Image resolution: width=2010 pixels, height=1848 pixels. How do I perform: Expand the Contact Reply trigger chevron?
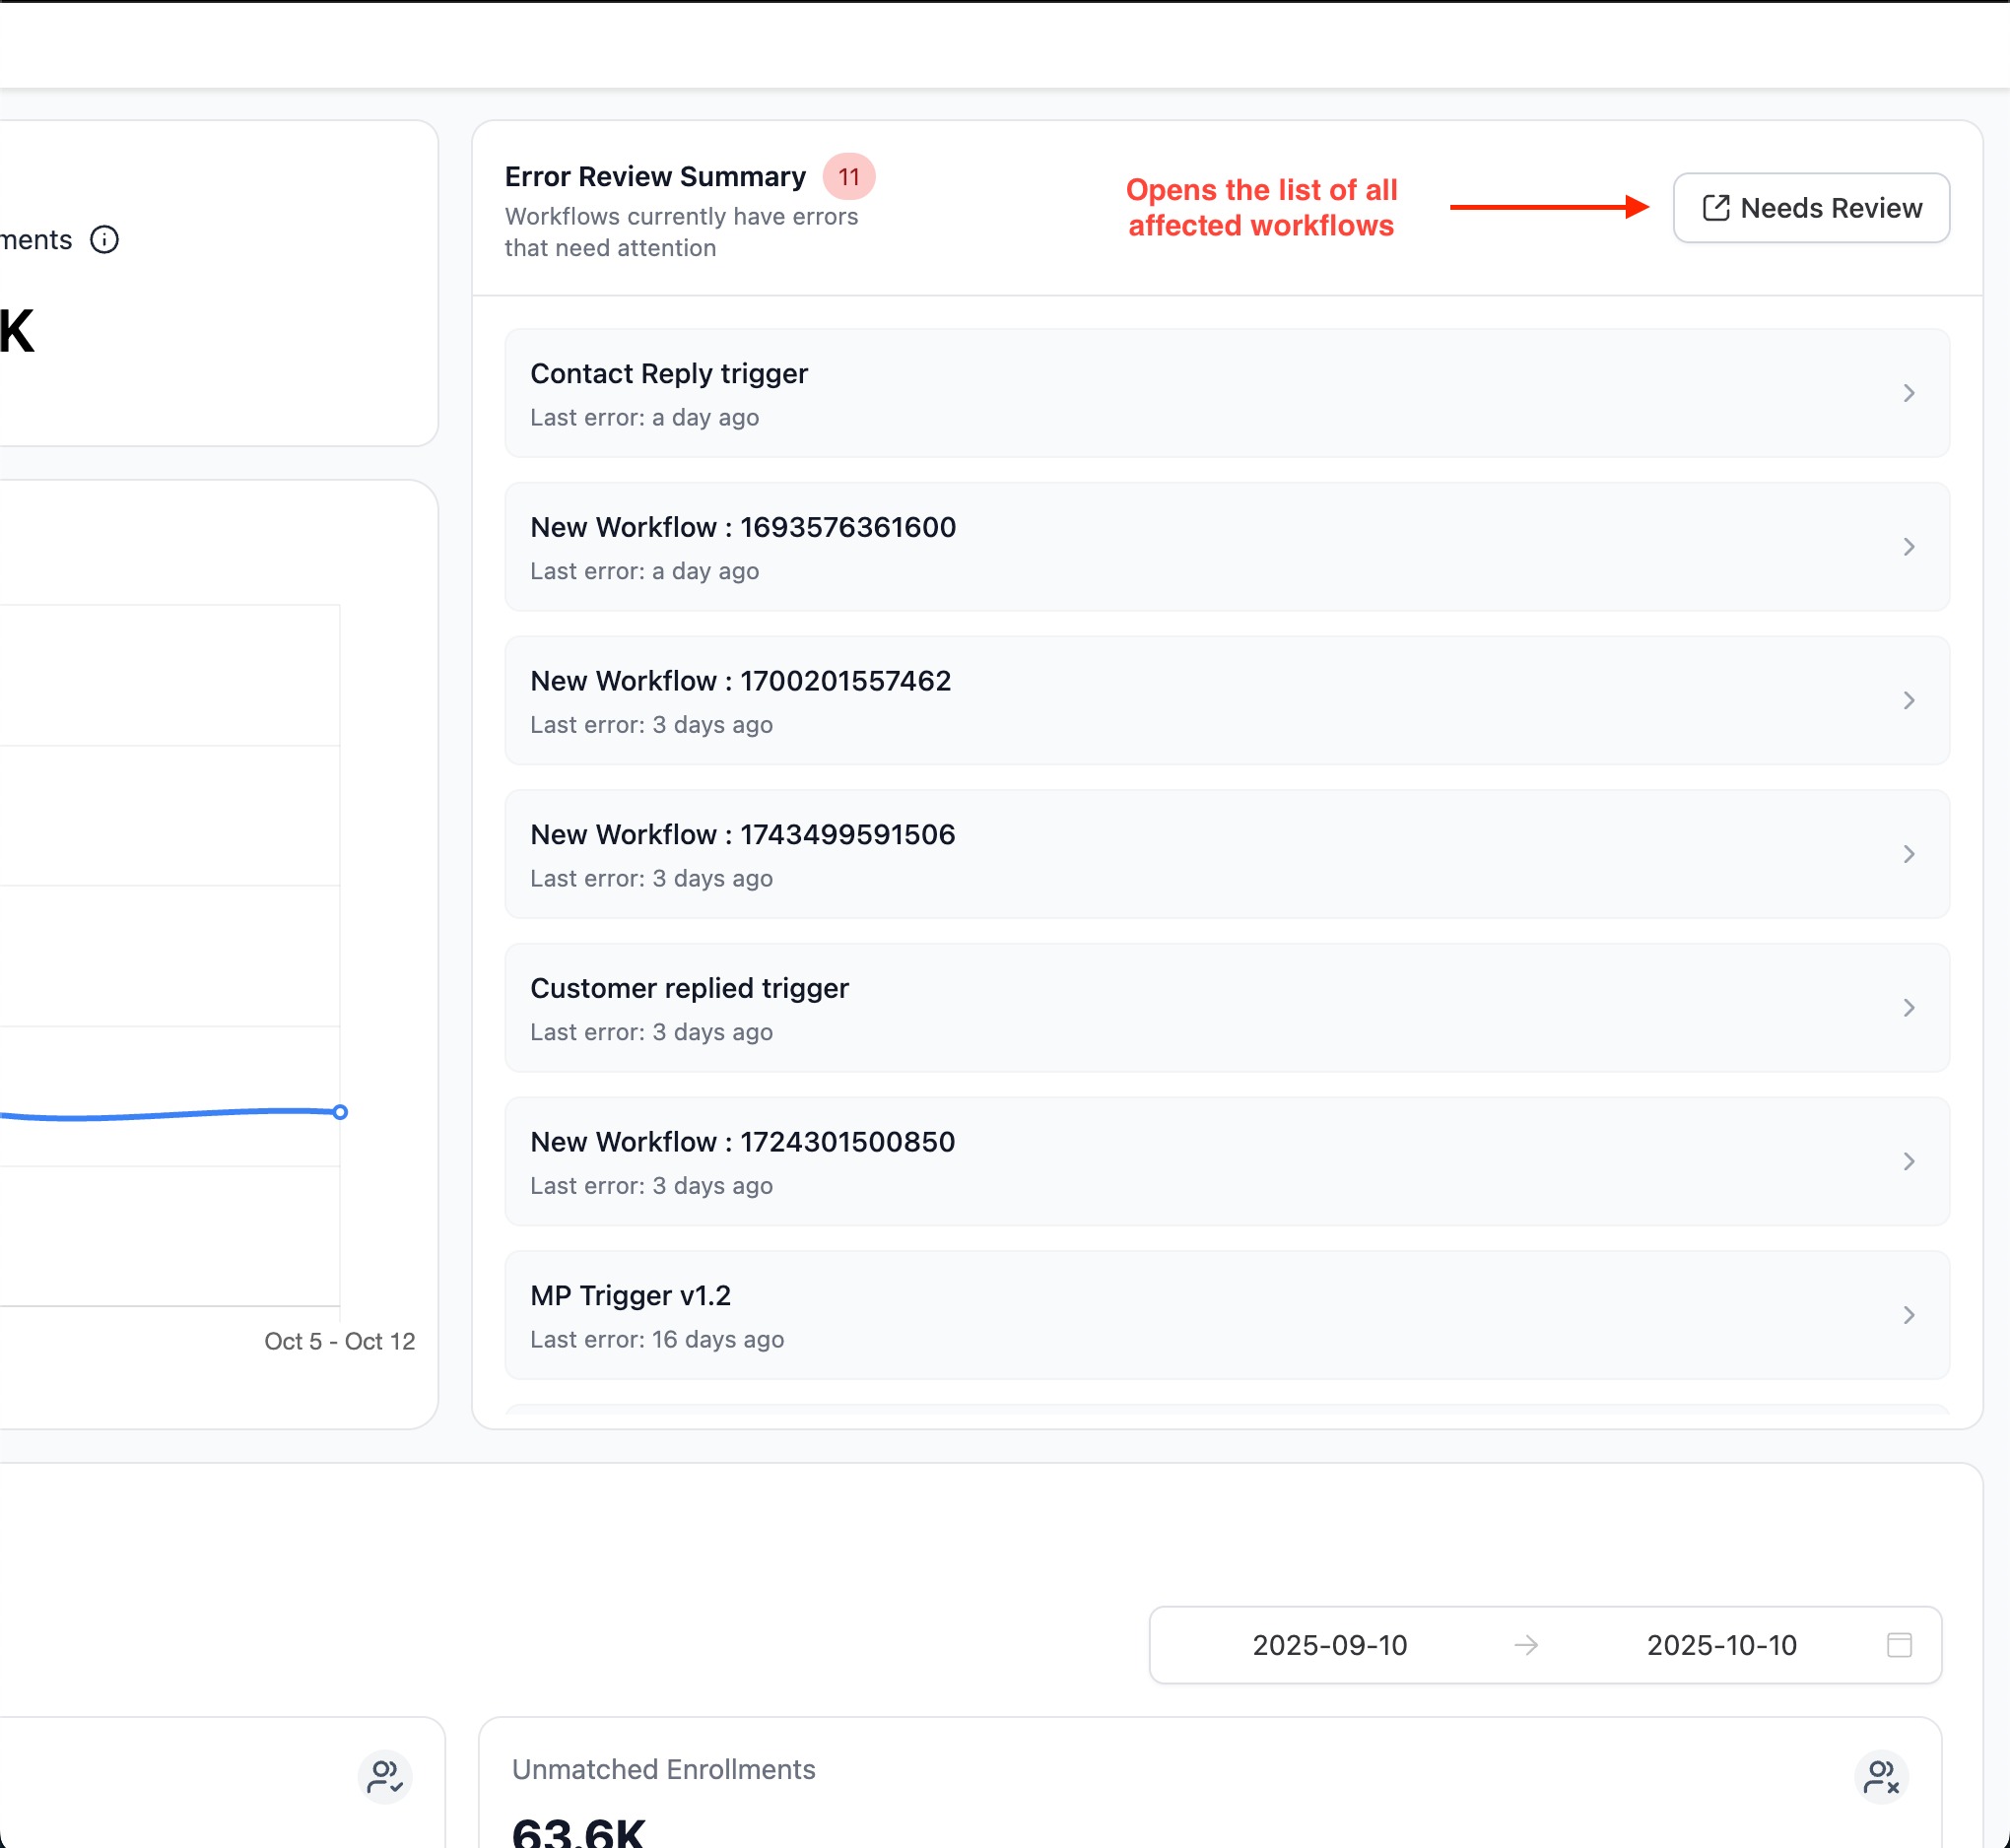tap(1908, 393)
